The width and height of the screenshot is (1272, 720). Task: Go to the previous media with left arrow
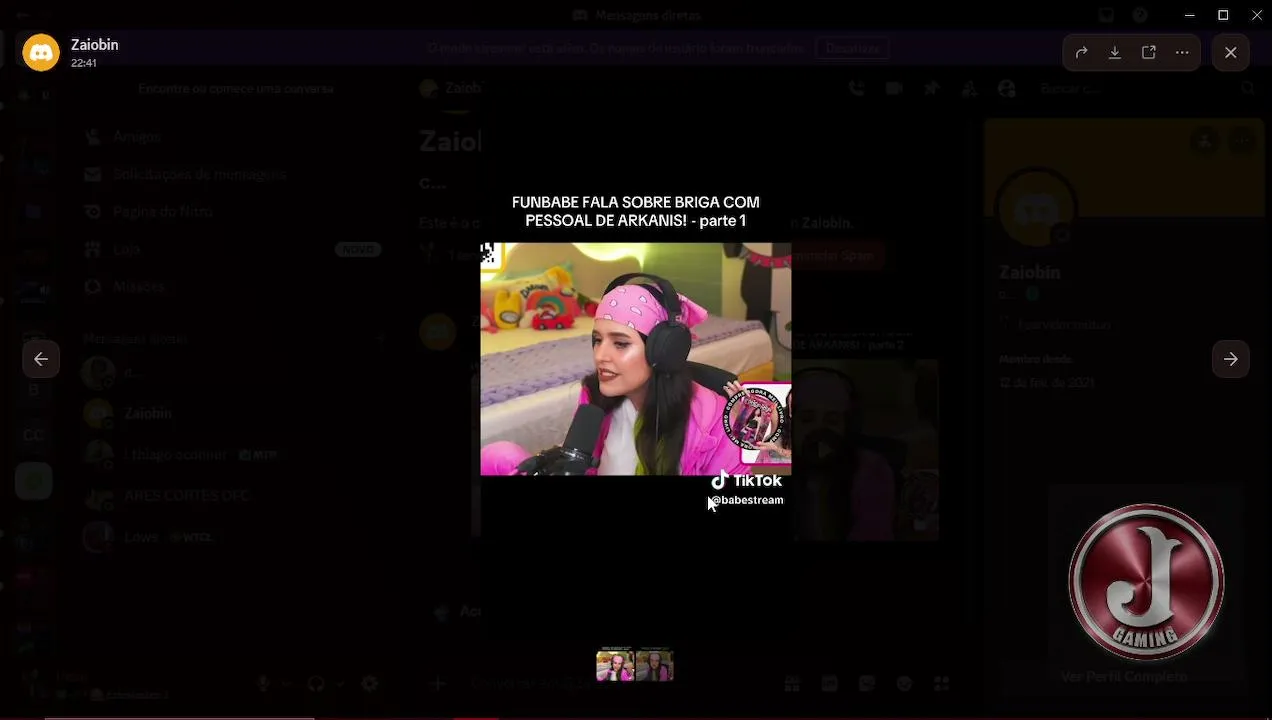point(41,359)
